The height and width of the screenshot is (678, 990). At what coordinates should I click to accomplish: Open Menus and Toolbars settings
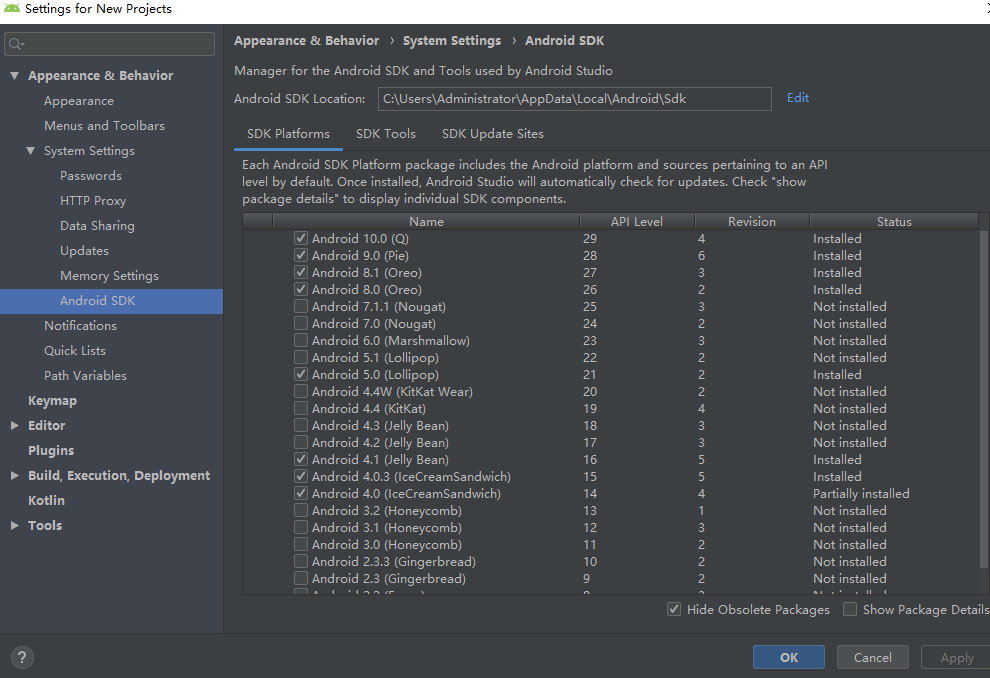pyautogui.click(x=104, y=126)
